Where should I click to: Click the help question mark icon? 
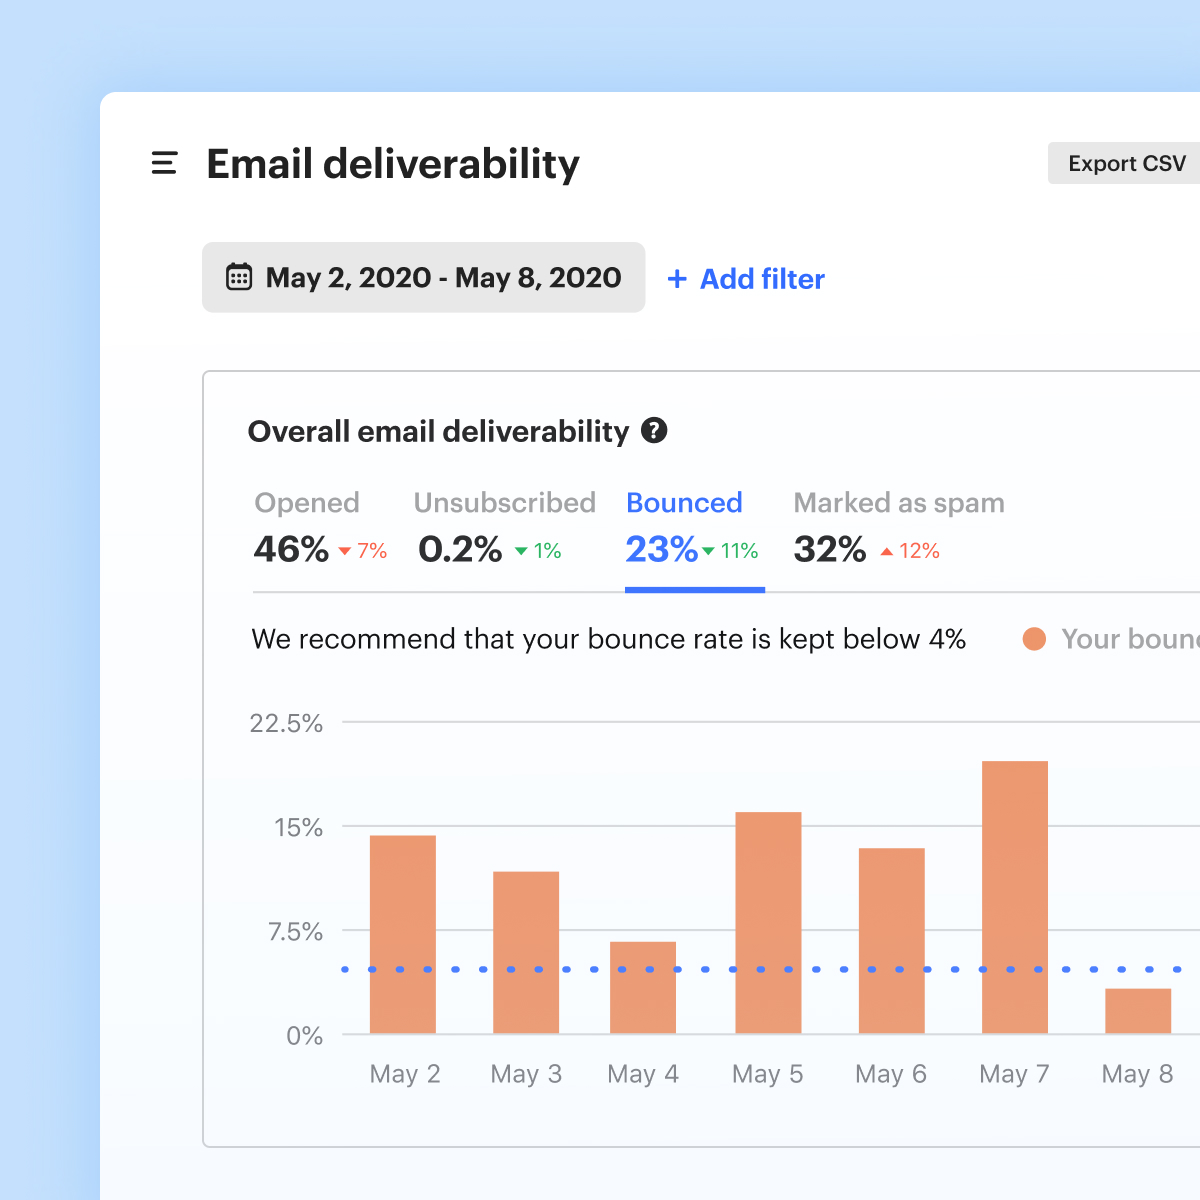[x=654, y=430]
